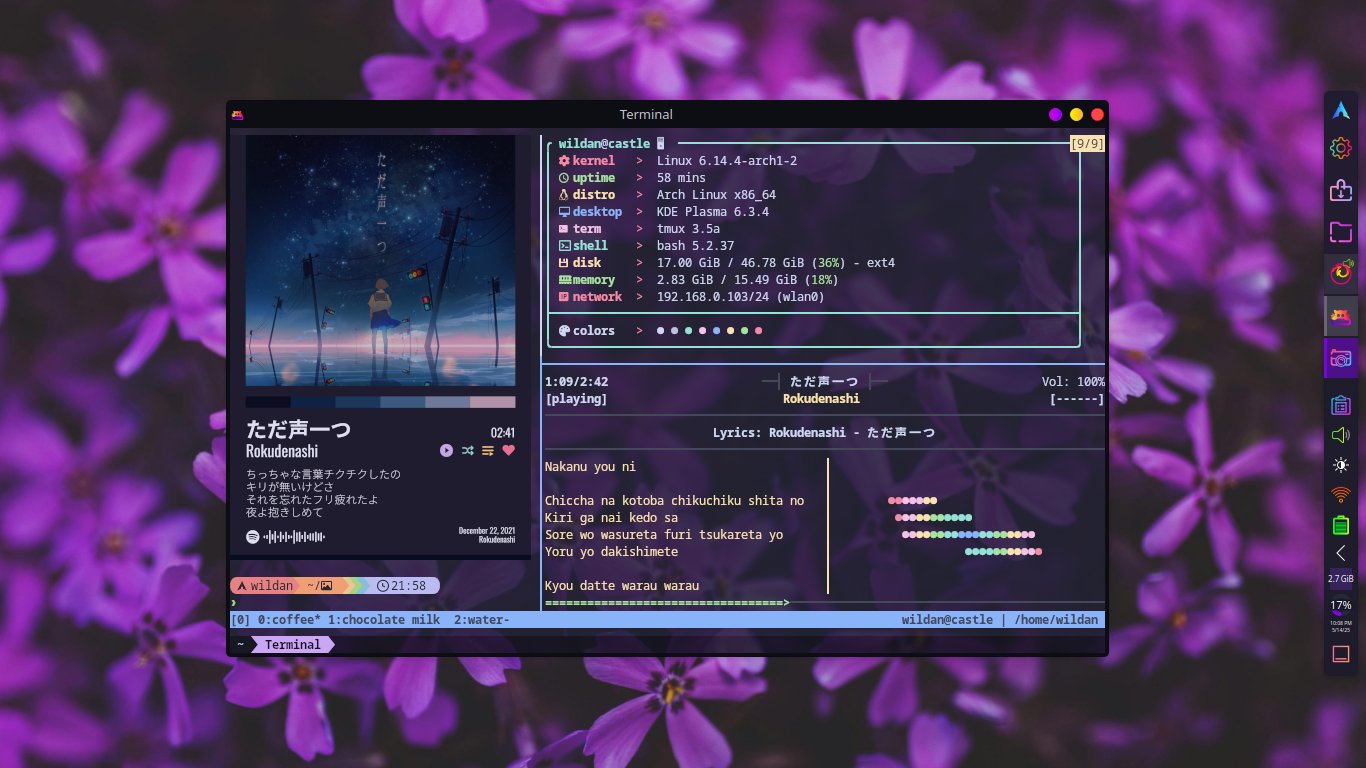1366x768 pixels.
Task: Open the software download icon in dock
Action: [1340, 190]
